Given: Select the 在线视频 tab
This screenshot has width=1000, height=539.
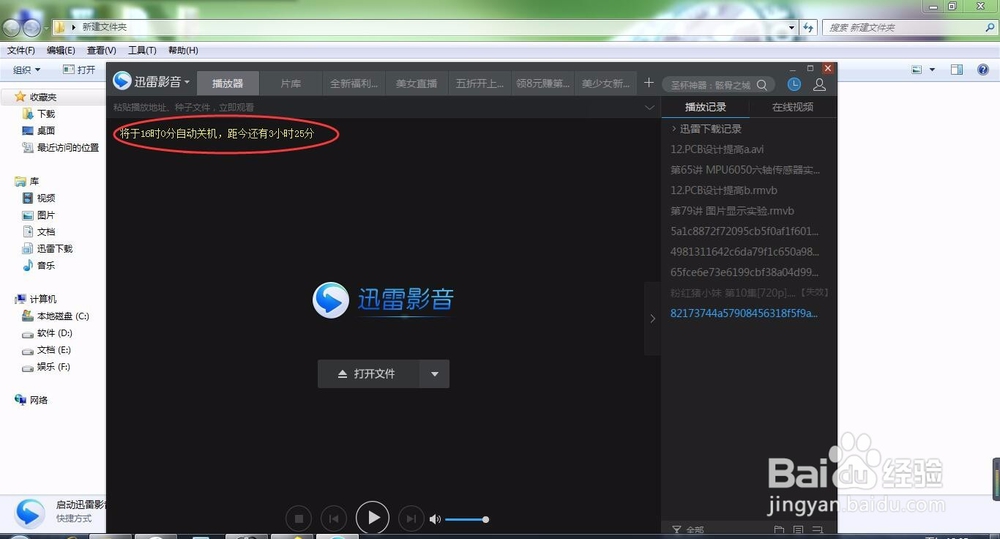Looking at the screenshot, I should 793,107.
